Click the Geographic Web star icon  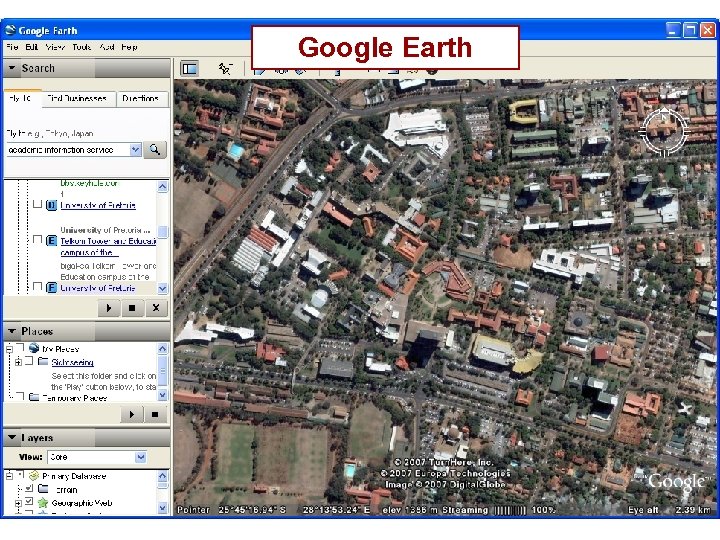pyautogui.click(x=43, y=502)
